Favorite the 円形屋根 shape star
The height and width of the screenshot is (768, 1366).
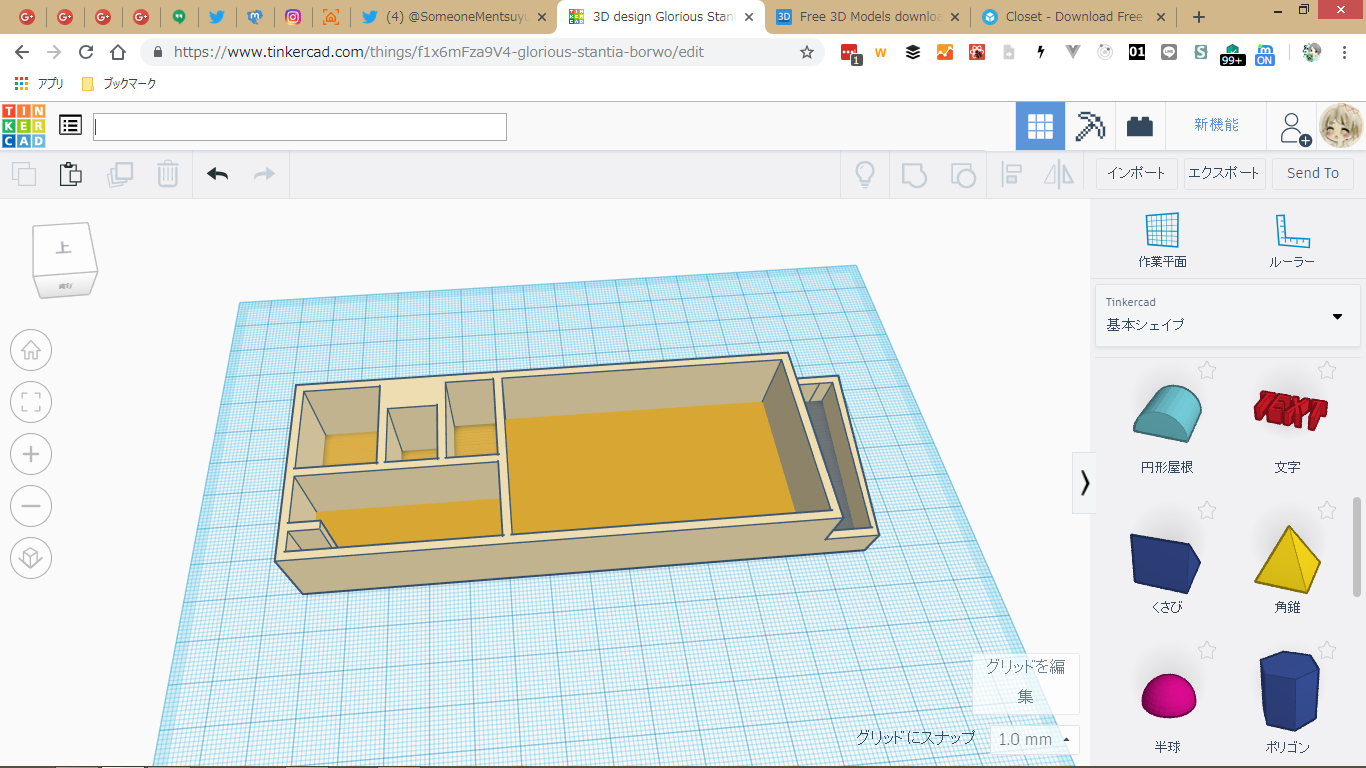coord(1207,371)
